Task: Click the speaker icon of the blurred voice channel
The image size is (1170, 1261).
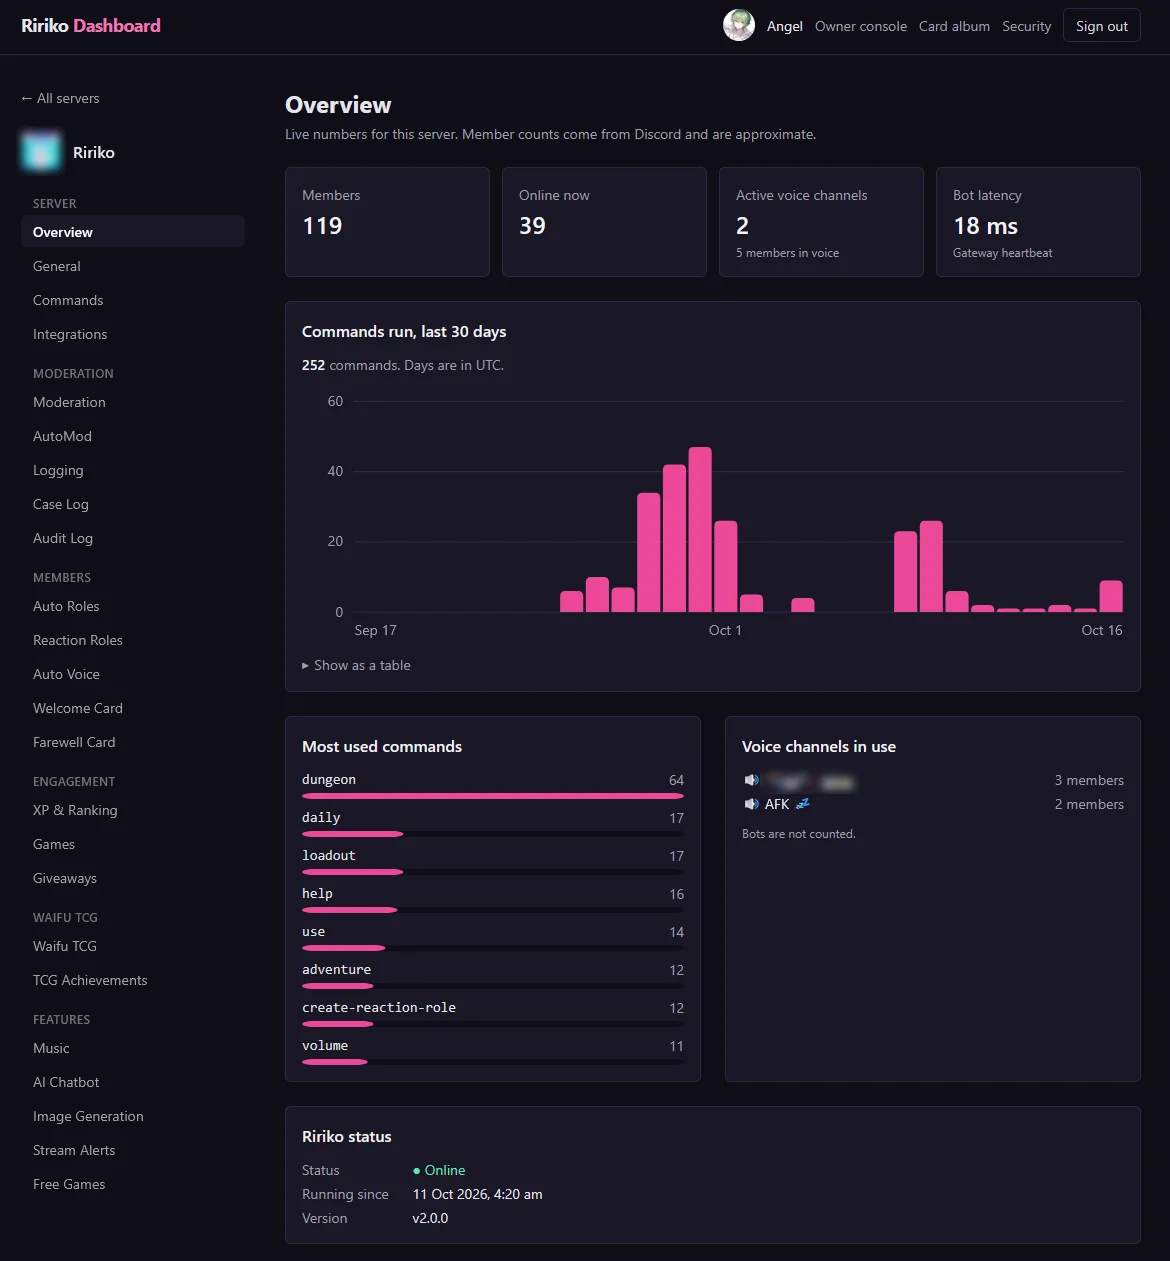Action: (x=751, y=780)
